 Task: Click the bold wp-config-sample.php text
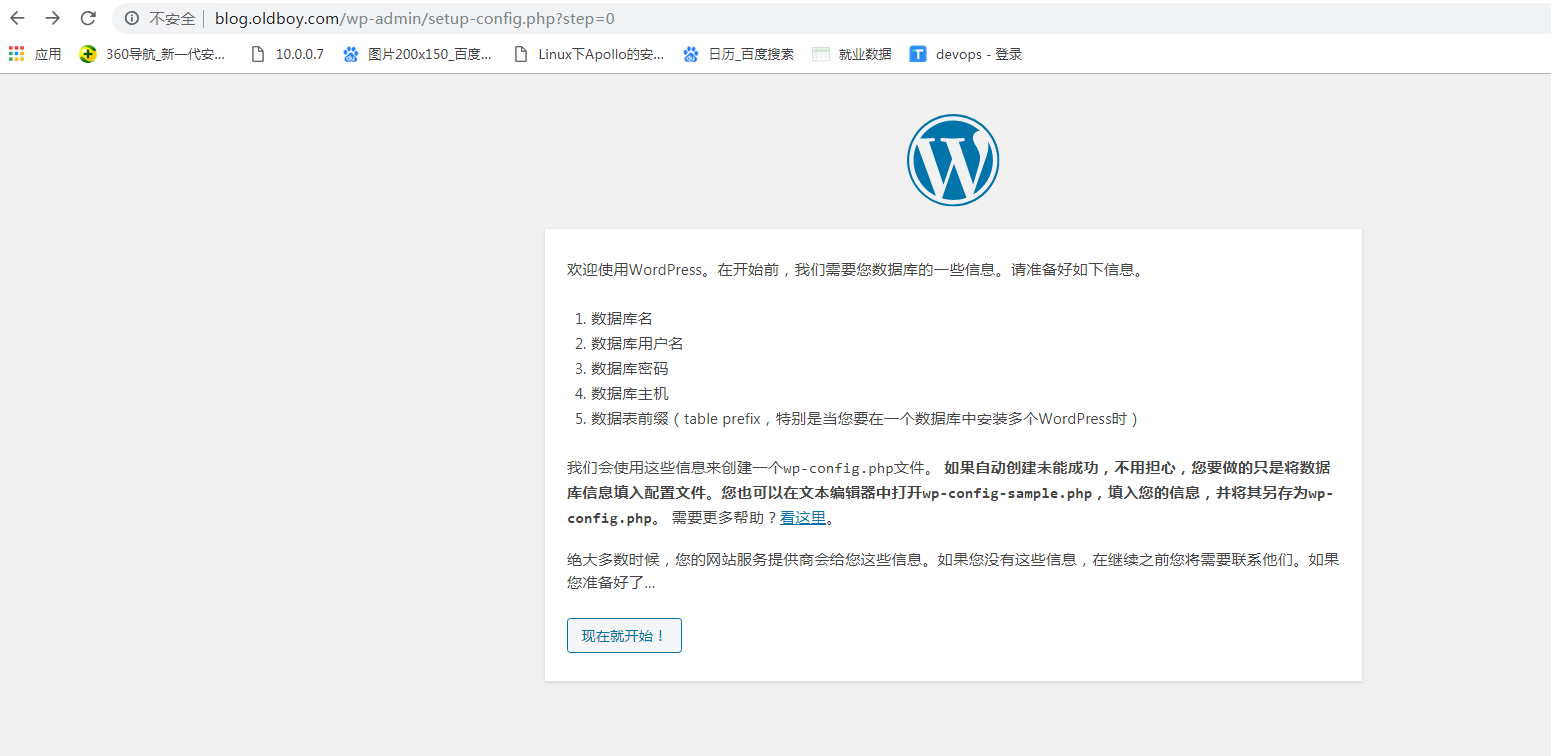1007,493
